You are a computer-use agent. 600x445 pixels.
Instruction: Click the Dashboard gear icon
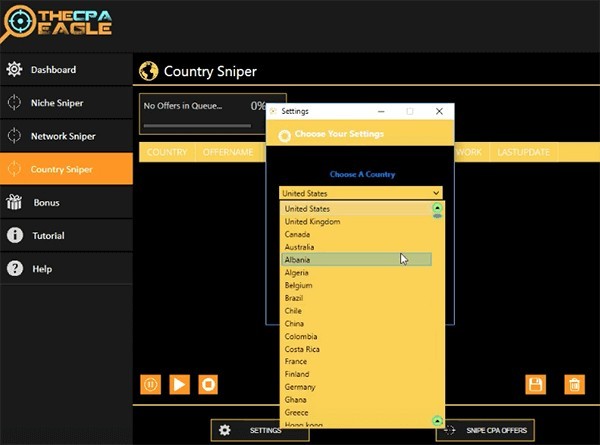[x=14, y=69]
